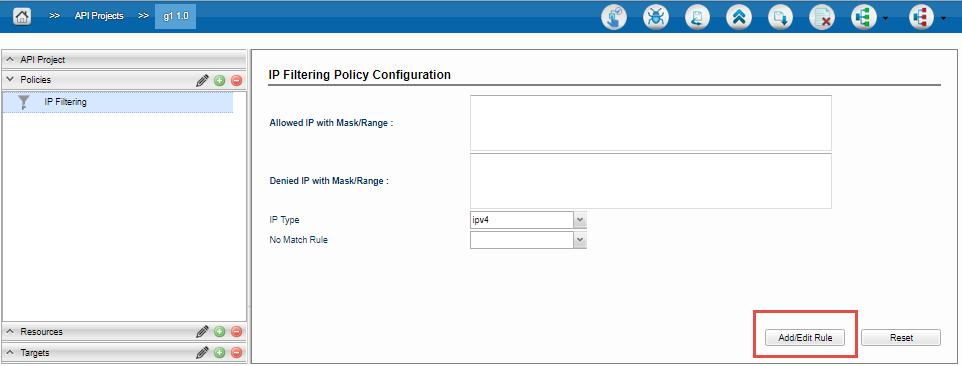
Task: Collapse the Policies panel section
Action: [10, 80]
